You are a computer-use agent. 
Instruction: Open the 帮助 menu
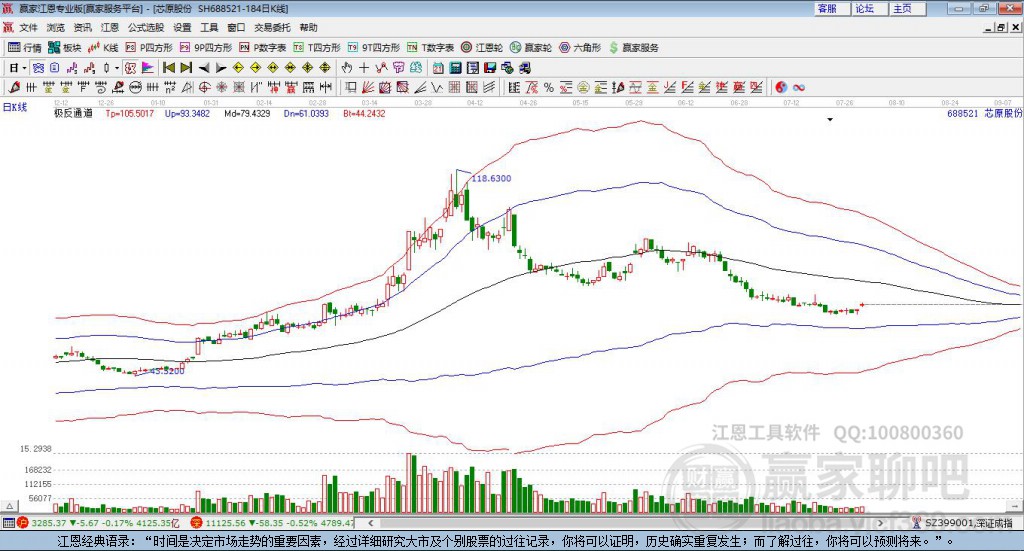tap(308, 27)
